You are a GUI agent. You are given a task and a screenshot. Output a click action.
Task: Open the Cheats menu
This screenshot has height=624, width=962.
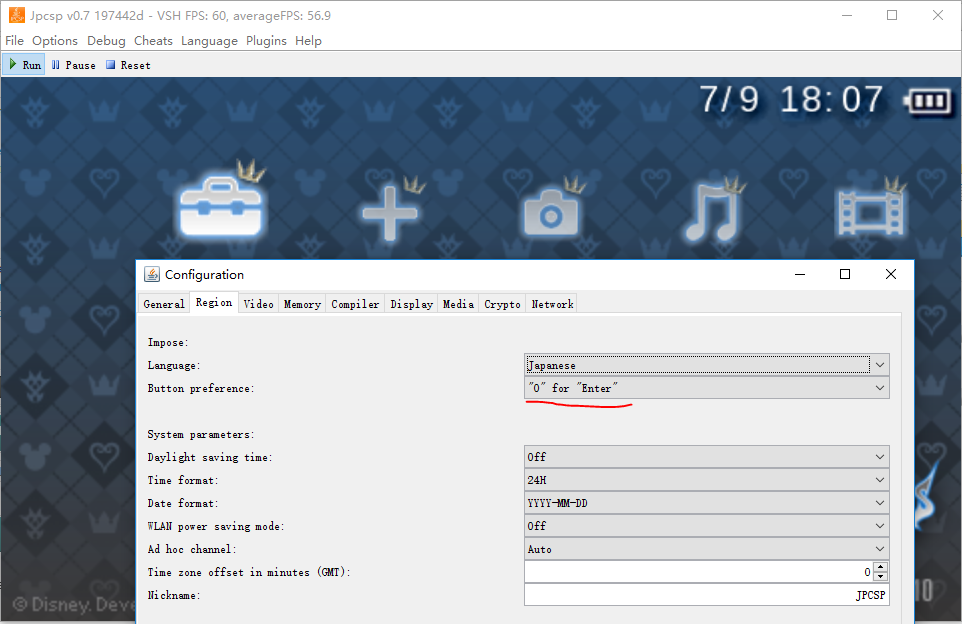(x=153, y=41)
